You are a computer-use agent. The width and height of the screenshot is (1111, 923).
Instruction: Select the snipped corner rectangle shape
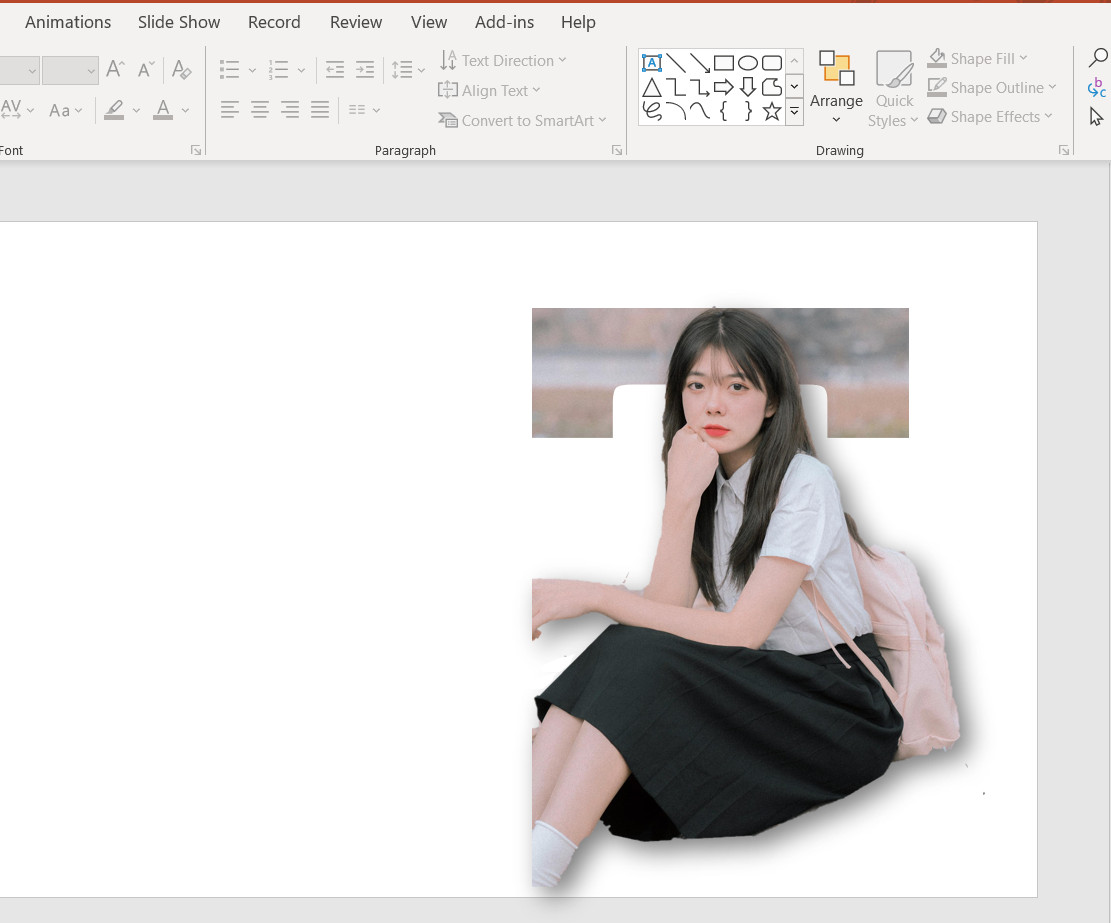[772, 87]
